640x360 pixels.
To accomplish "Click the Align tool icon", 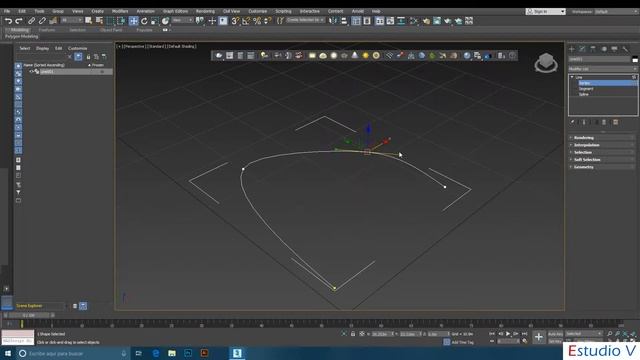I will (x=344, y=21).
